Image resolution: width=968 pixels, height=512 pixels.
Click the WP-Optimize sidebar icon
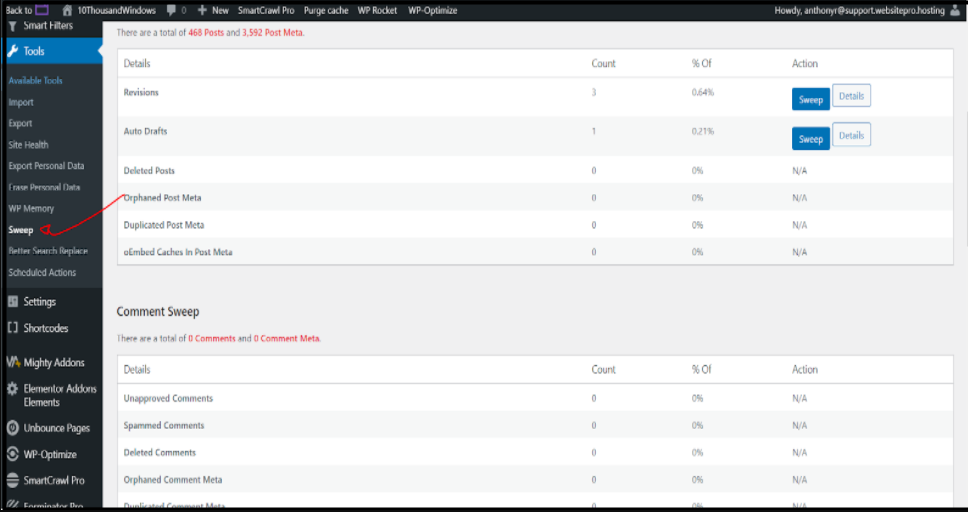(13, 454)
